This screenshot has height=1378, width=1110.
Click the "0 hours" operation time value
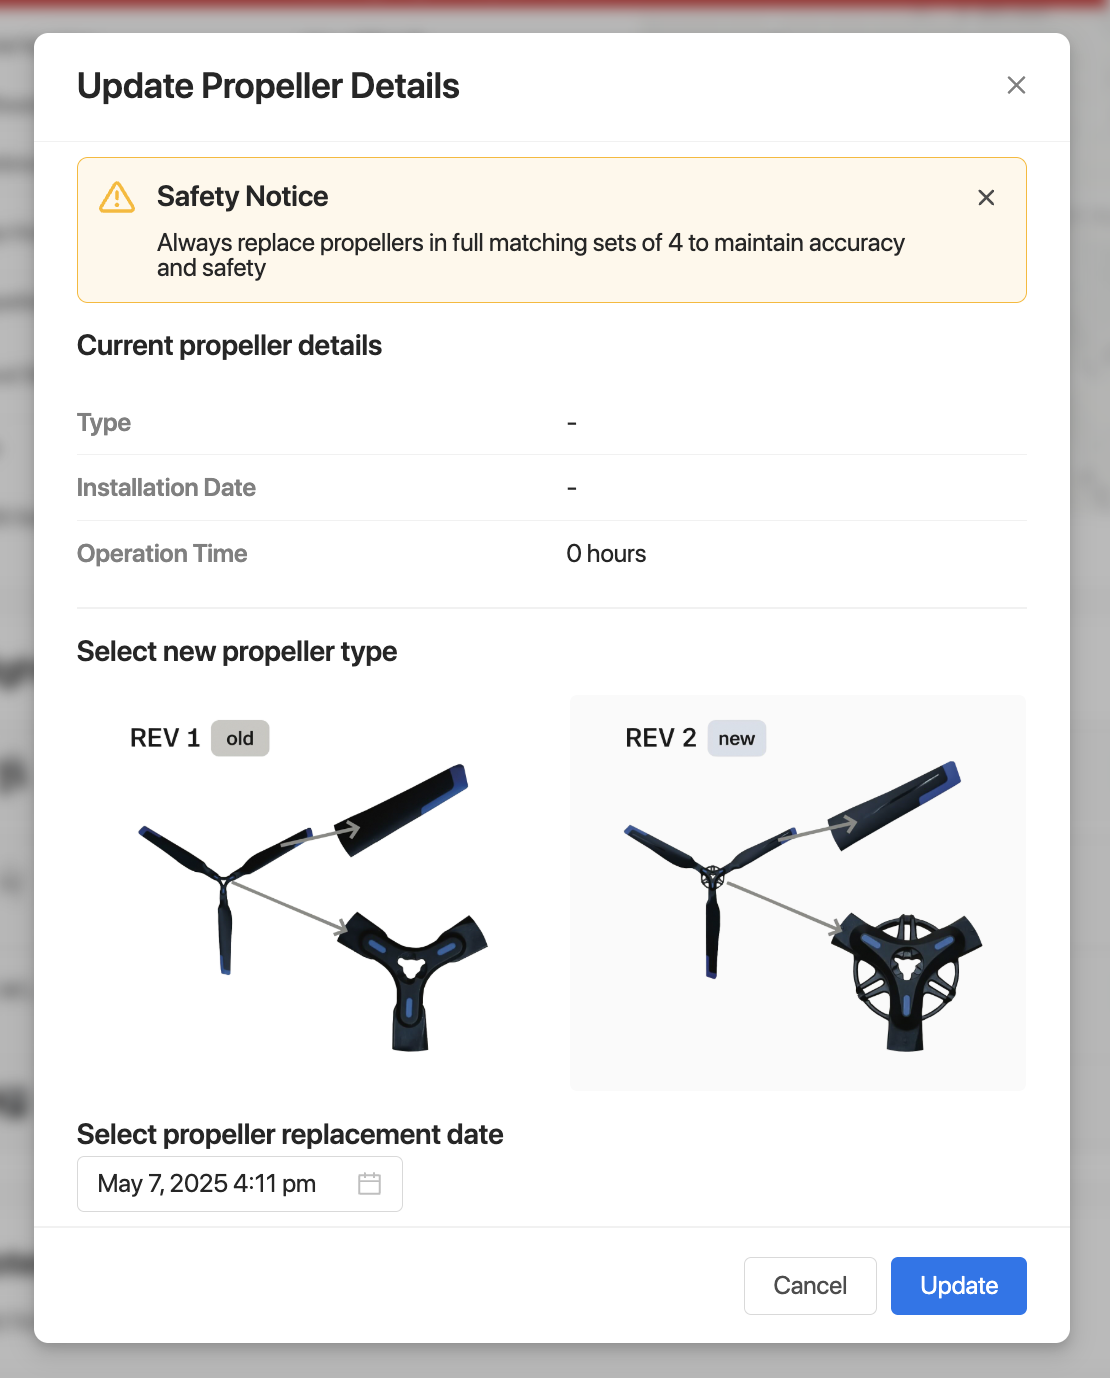tap(606, 554)
